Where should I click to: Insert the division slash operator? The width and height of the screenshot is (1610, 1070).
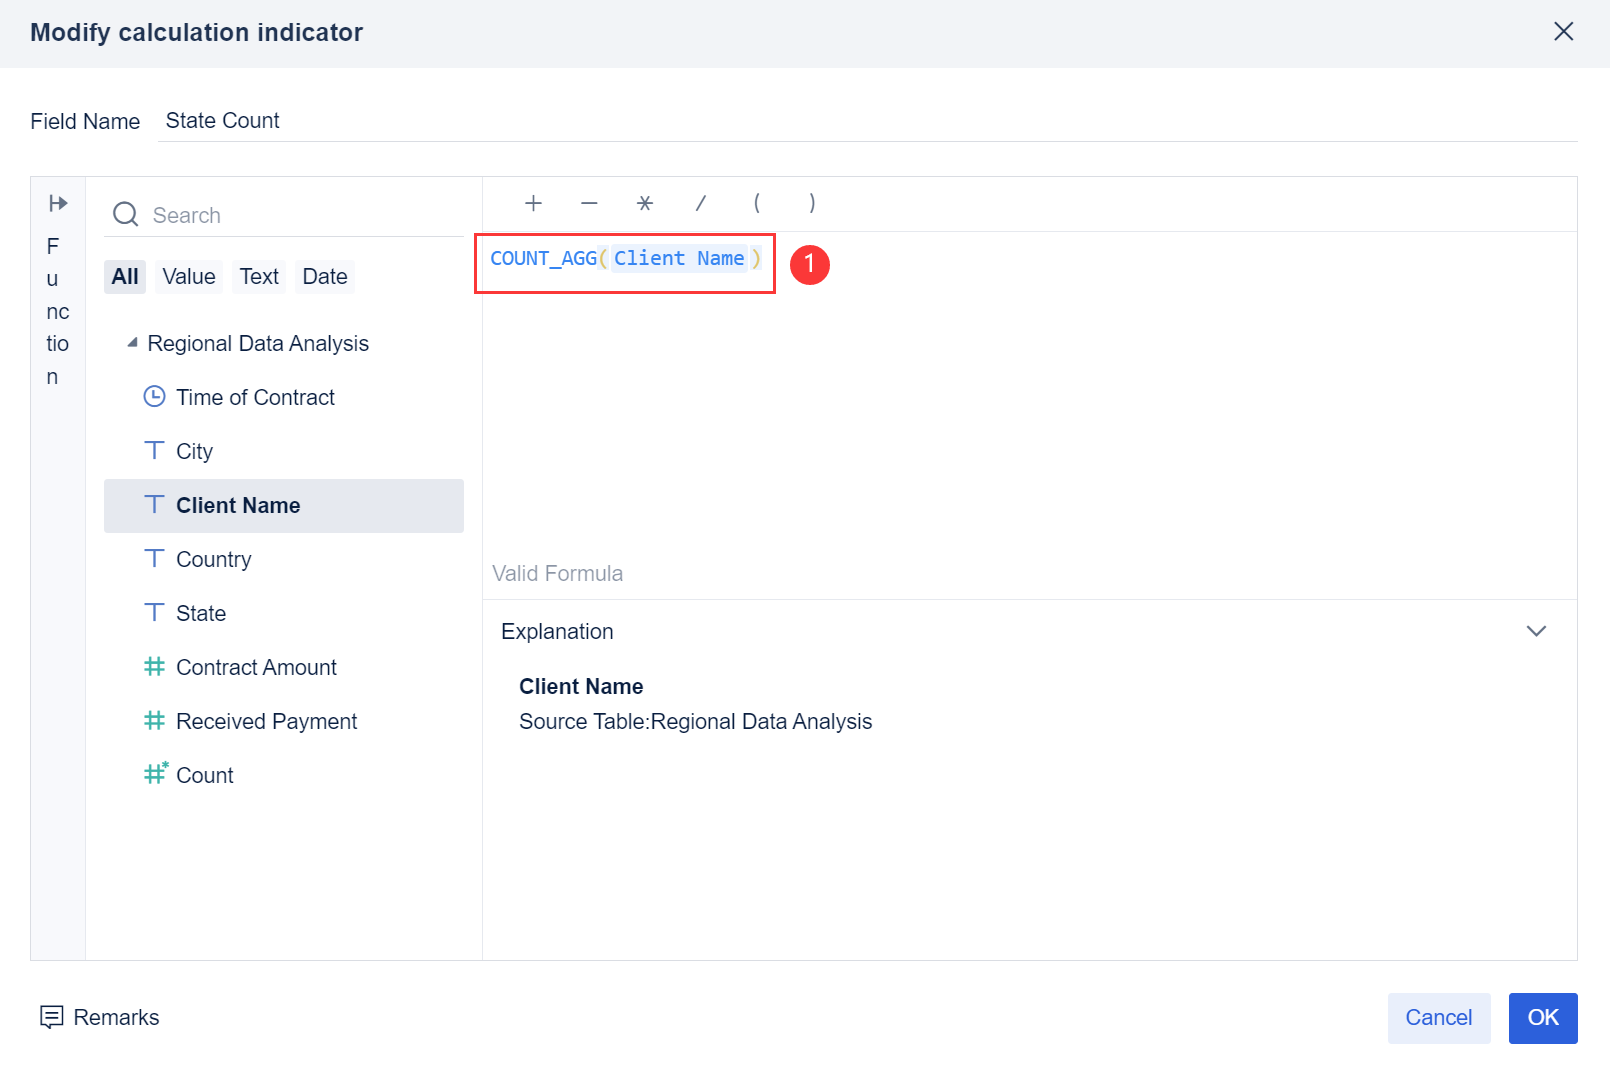pyautogui.click(x=701, y=204)
